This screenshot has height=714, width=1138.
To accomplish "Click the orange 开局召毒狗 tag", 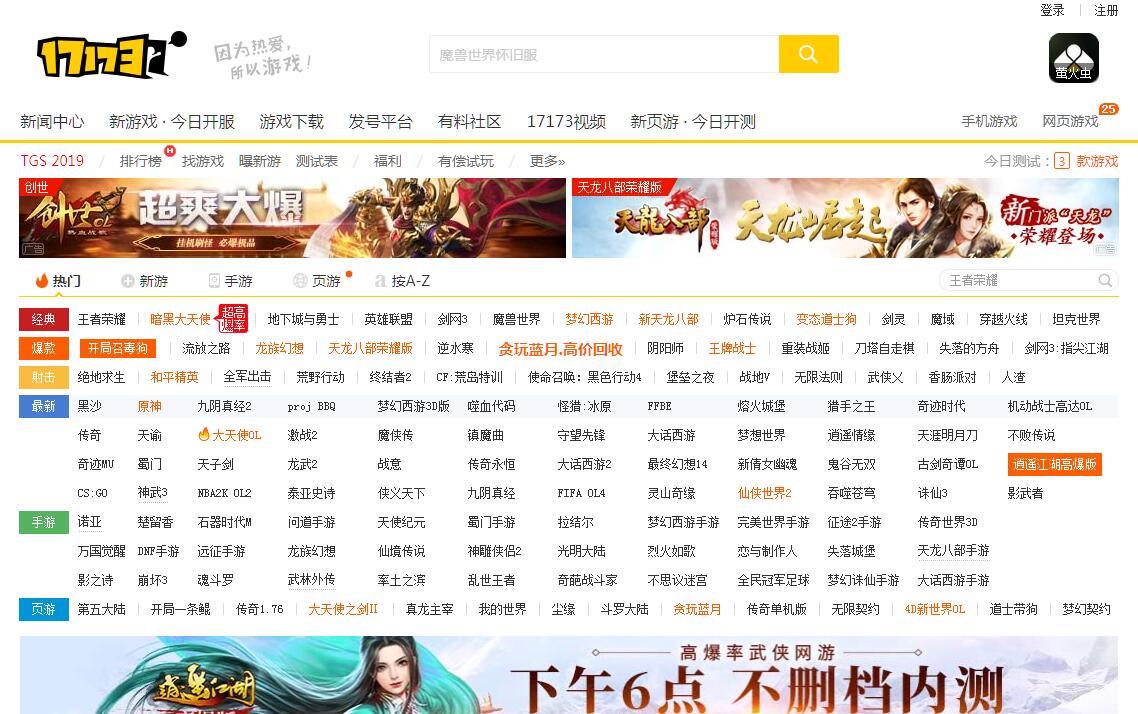I will point(117,349).
